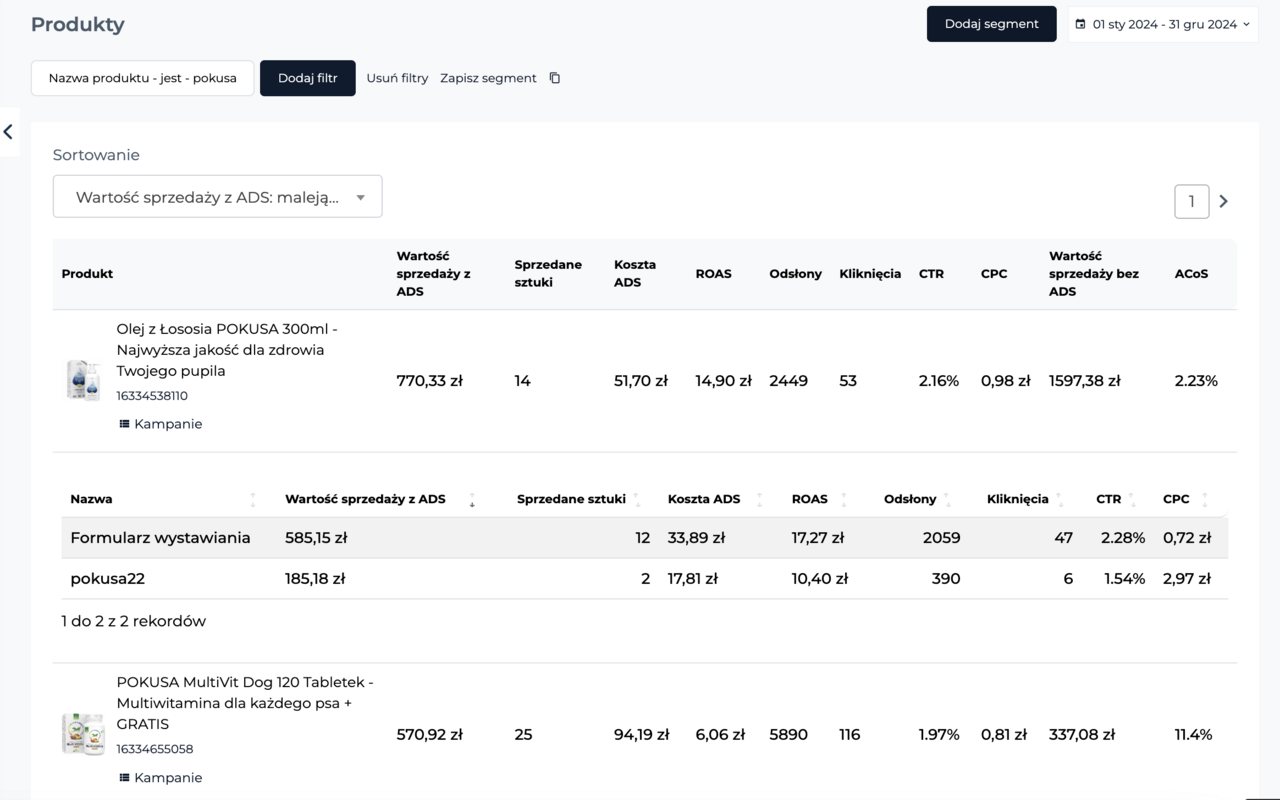Click calendar icon in date range picker
Viewport: 1280px width, 800px height.
[x=1080, y=24]
